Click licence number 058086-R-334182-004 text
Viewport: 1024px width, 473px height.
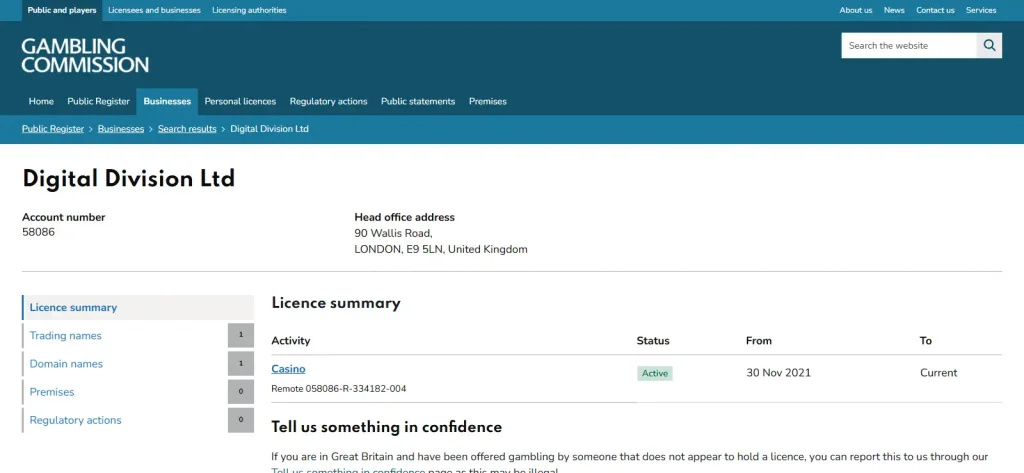tap(356, 389)
